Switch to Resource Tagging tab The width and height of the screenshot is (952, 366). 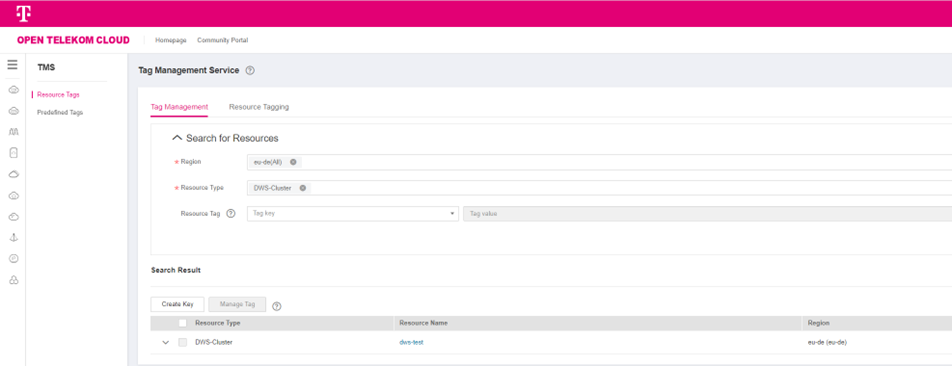(259, 107)
